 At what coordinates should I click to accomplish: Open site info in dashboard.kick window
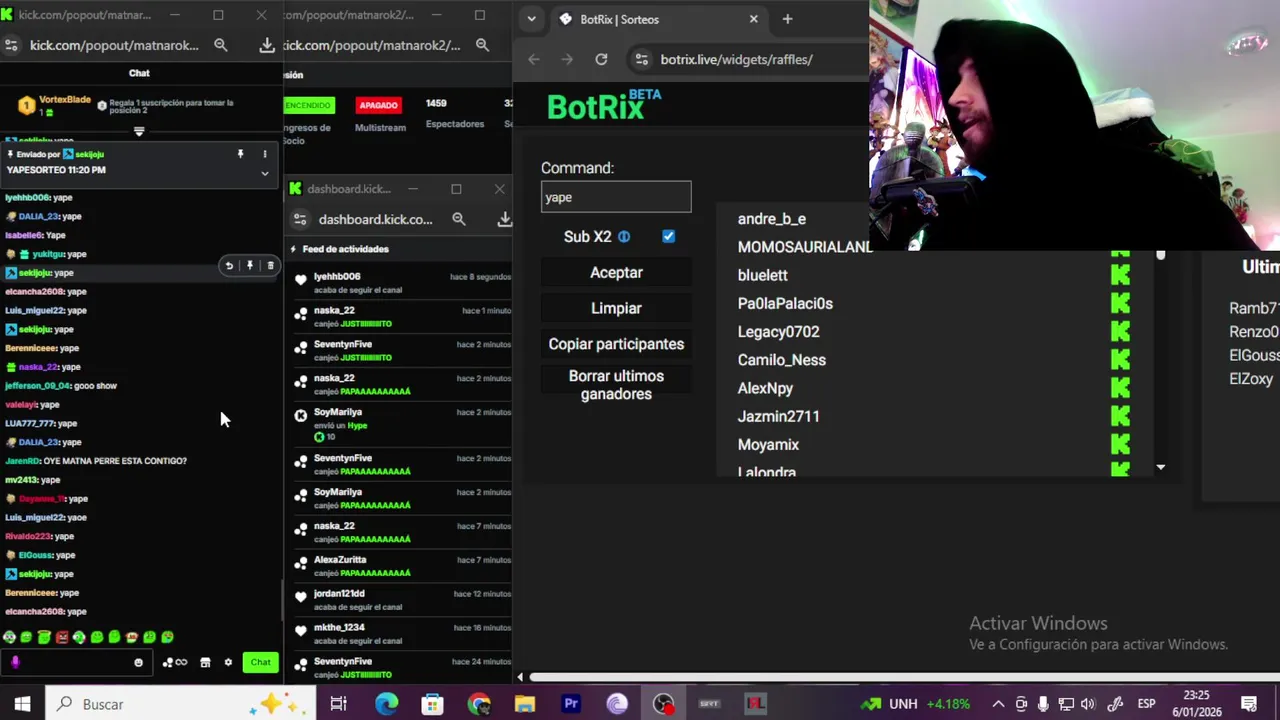pyautogui.click(x=300, y=219)
